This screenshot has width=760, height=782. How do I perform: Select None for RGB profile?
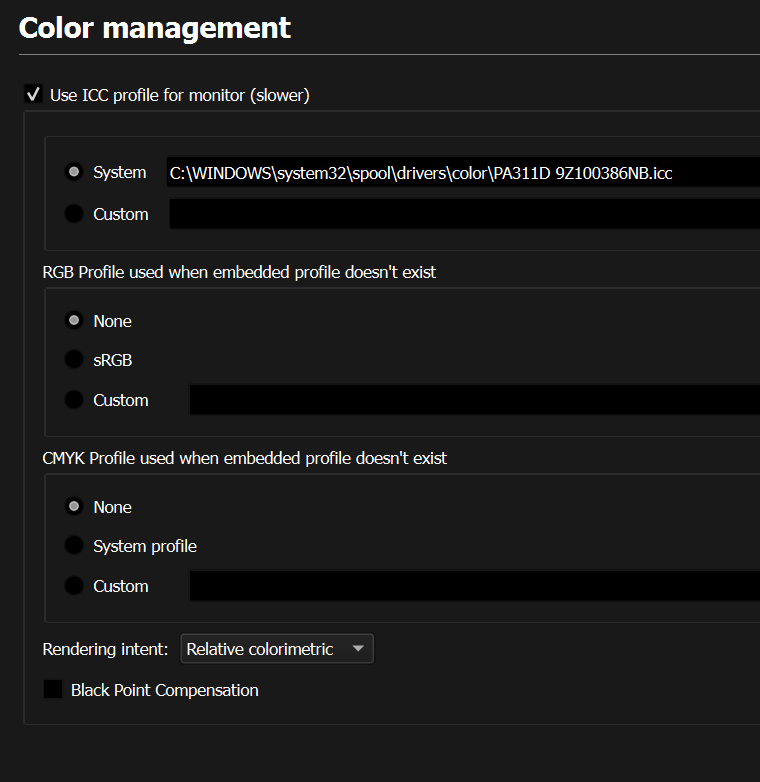[x=74, y=321]
